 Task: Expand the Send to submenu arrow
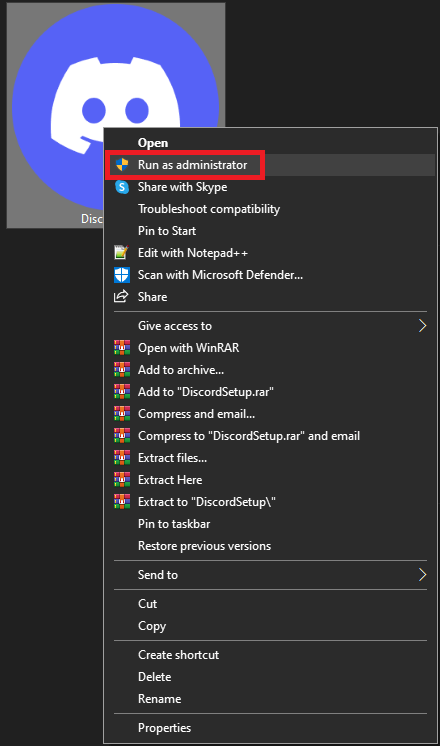coord(422,575)
